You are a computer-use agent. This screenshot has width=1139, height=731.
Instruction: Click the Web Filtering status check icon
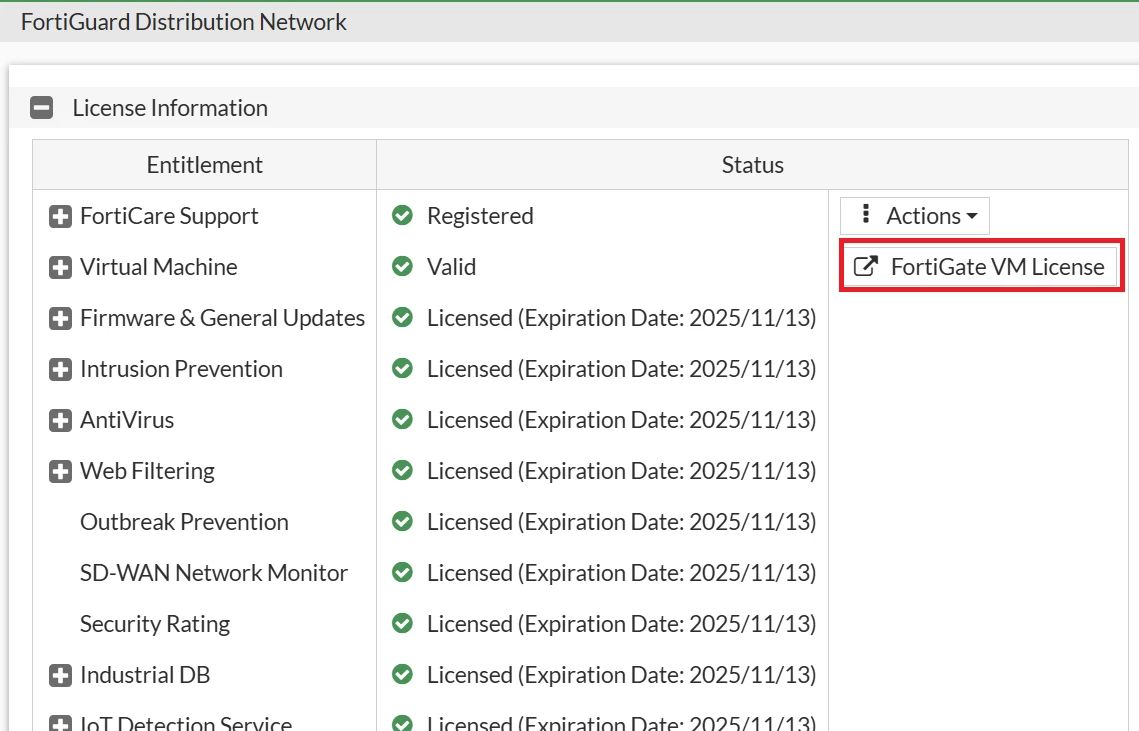(x=402, y=470)
